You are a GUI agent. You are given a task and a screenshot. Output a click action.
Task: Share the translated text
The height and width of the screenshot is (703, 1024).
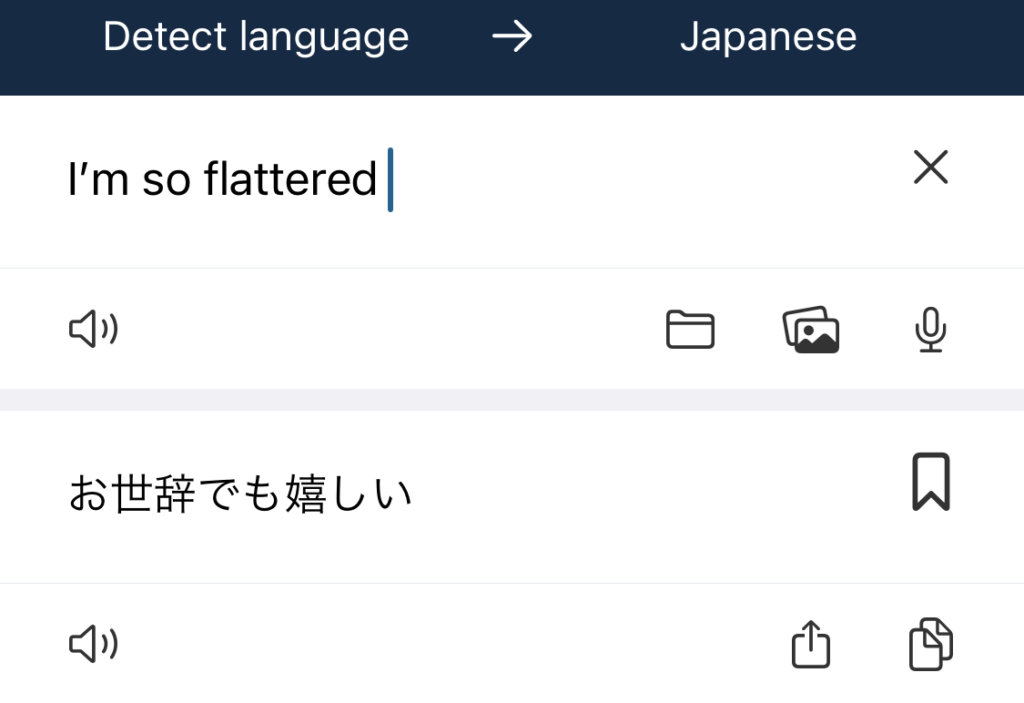click(x=811, y=645)
